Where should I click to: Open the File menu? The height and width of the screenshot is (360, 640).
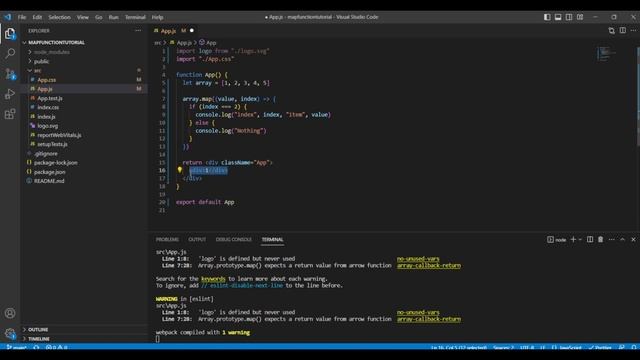click(22, 17)
